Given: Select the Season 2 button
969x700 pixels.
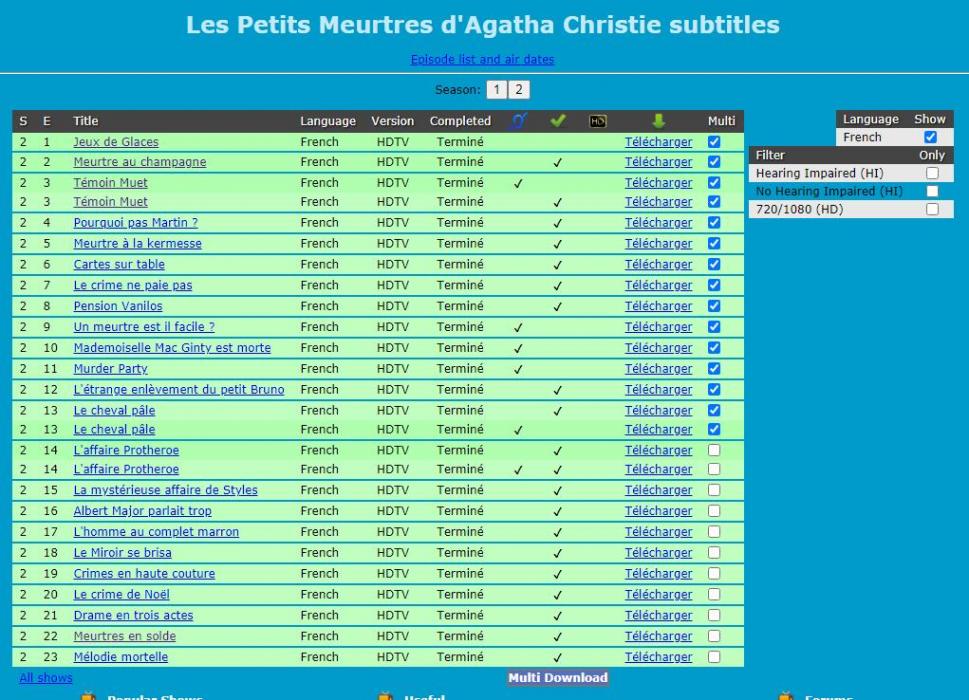Looking at the screenshot, I should point(518,90).
